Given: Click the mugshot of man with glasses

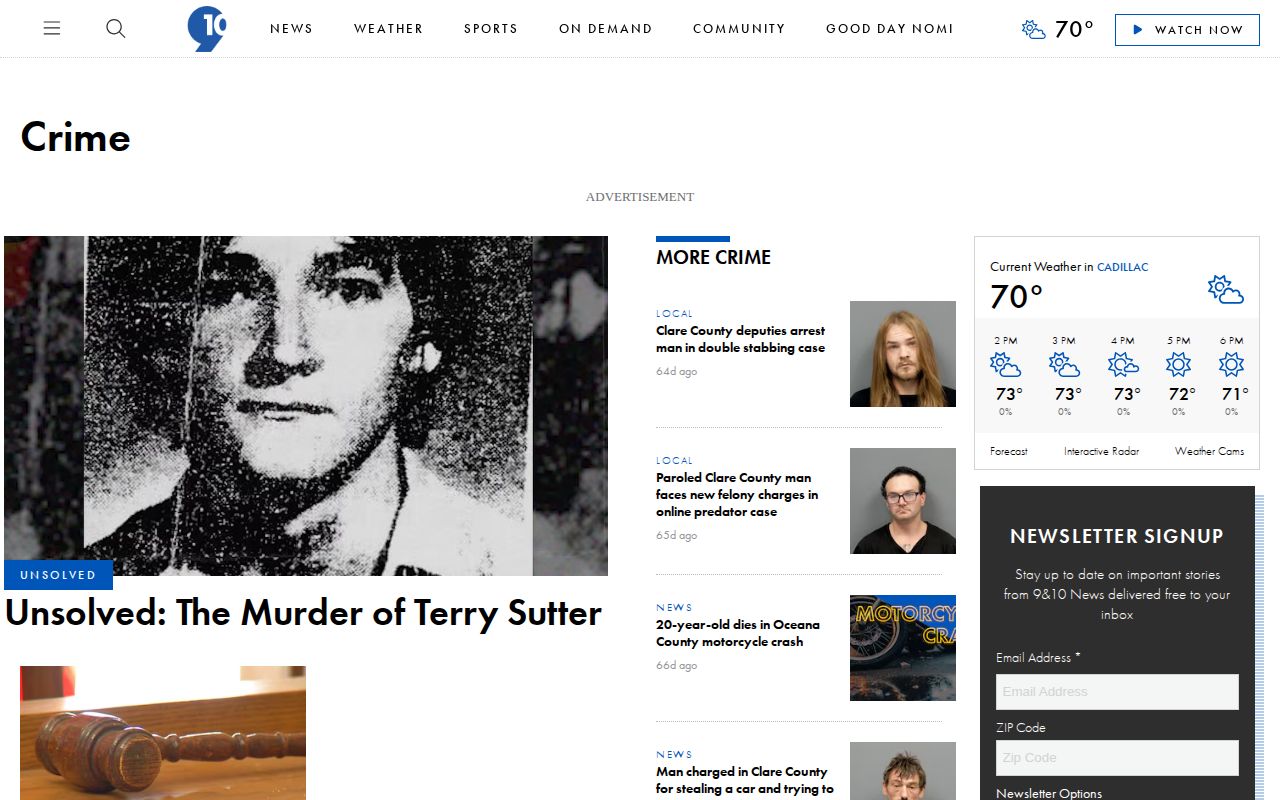Looking at the screenshot, I should 903,501.
